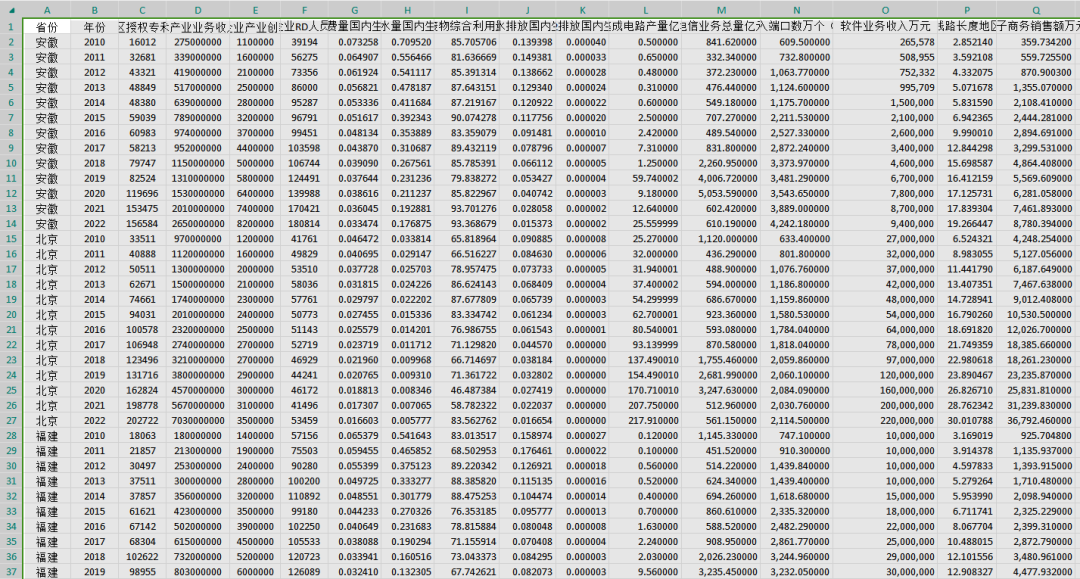Select row 1 header
1080x579 pixels.
click(x=8, y=26)
